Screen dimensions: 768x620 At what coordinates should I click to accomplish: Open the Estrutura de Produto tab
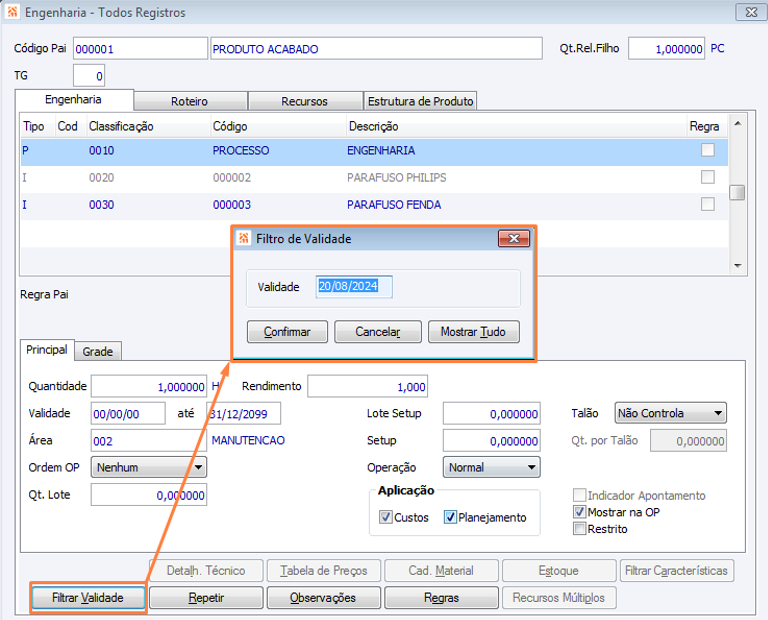coord(420,101)
